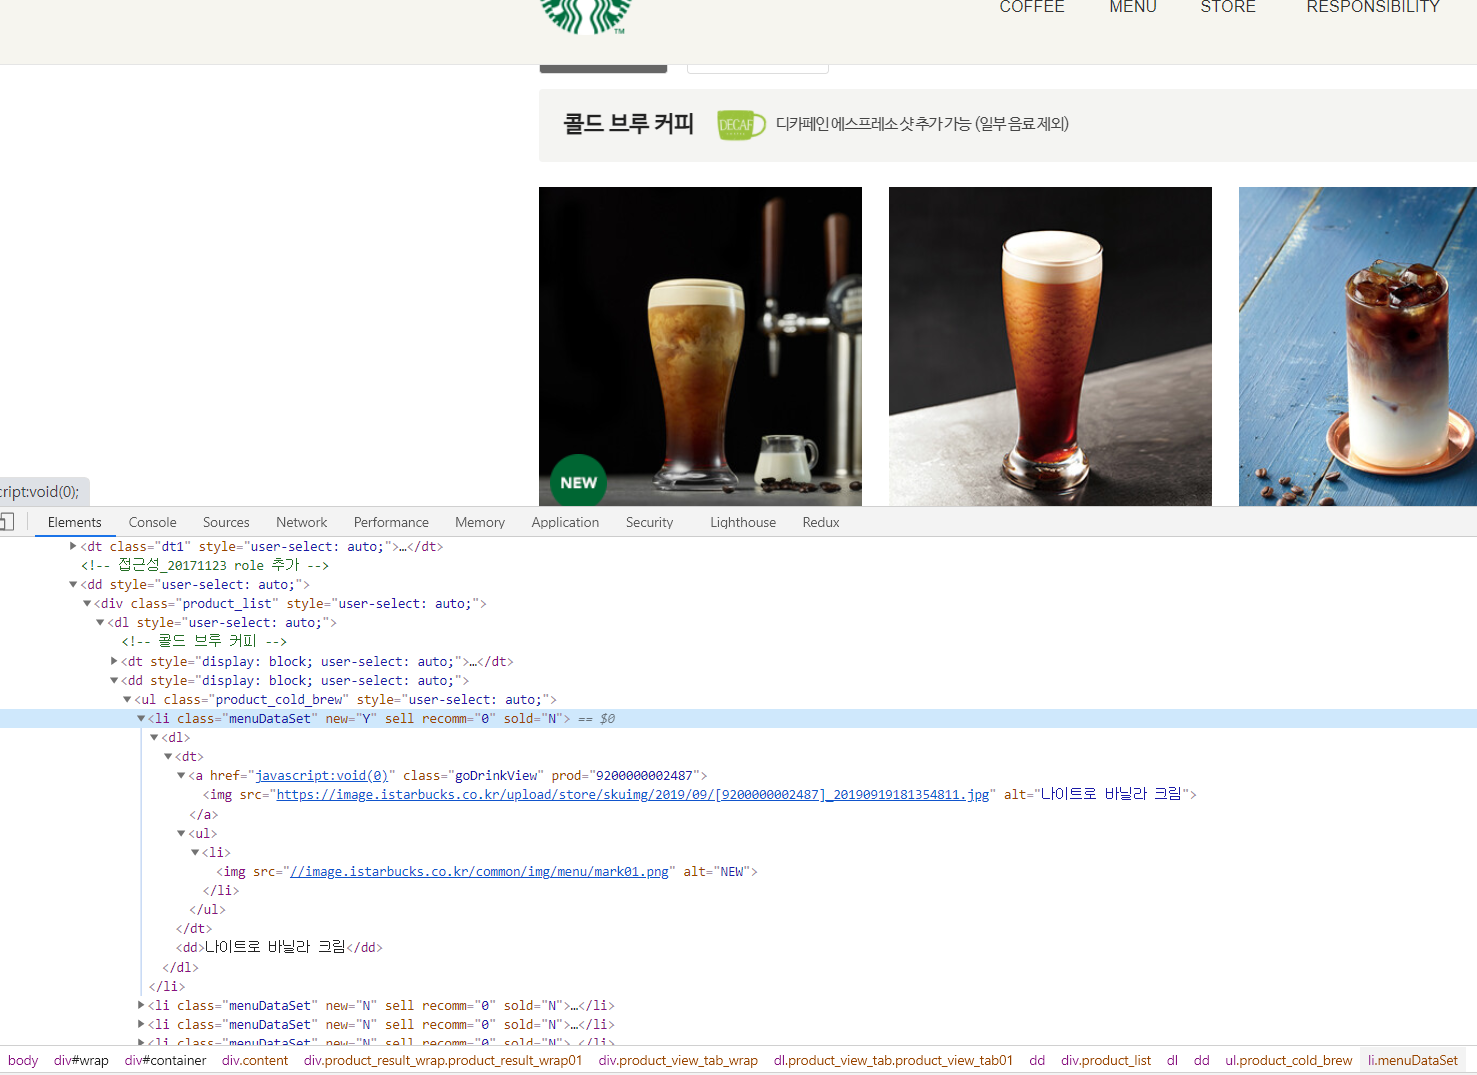Expand the dt style="display: block" node
1477x1075 pixels.
[x=114, y=661]
